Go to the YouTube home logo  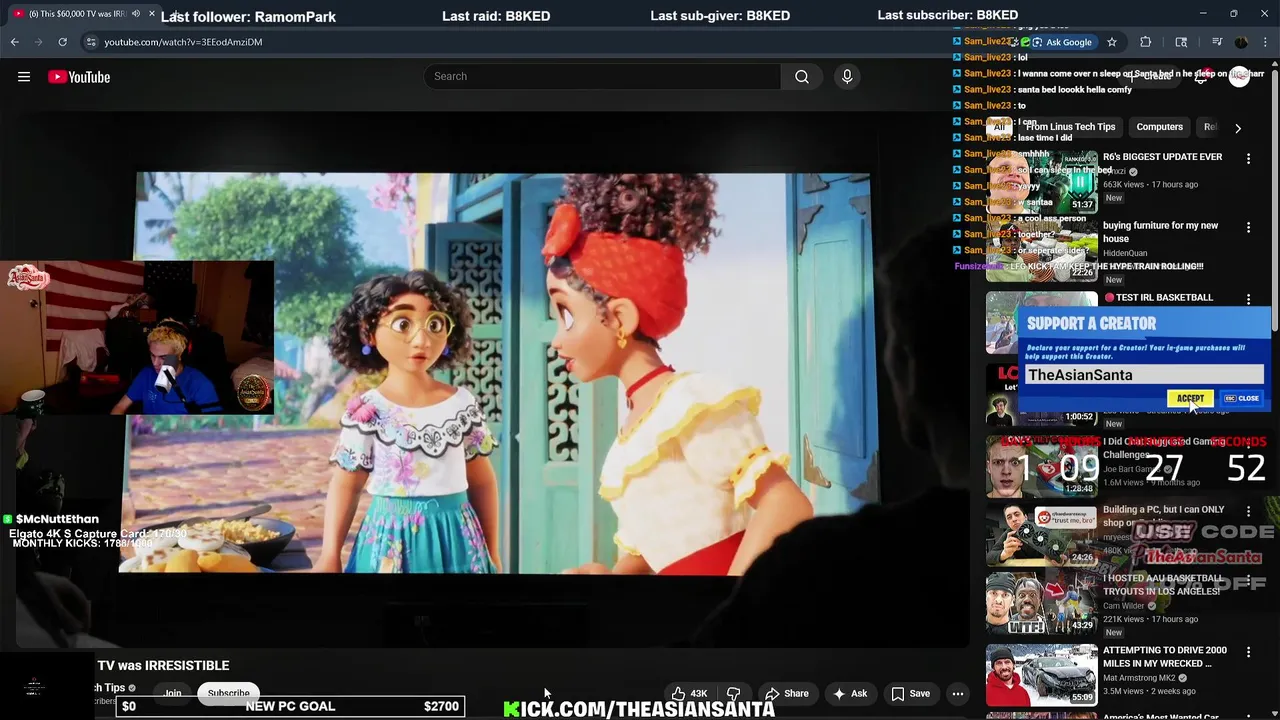79,77
